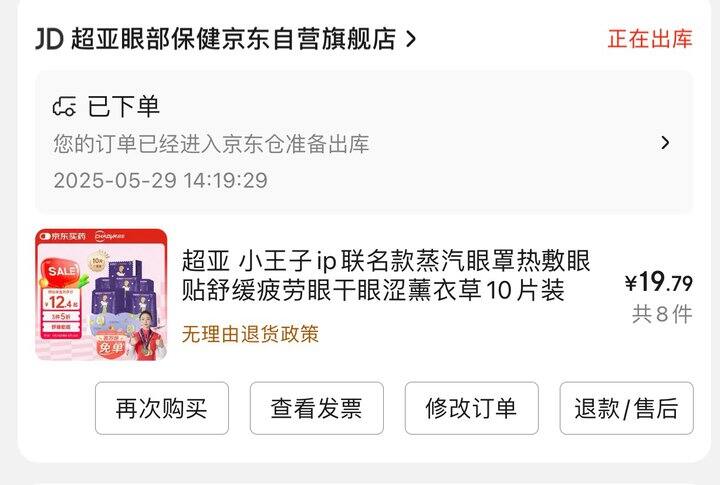
Task: Open the 超亚 小王子ip联名款蒸汽眼罩 product title
Action: (x=386, y=275)
